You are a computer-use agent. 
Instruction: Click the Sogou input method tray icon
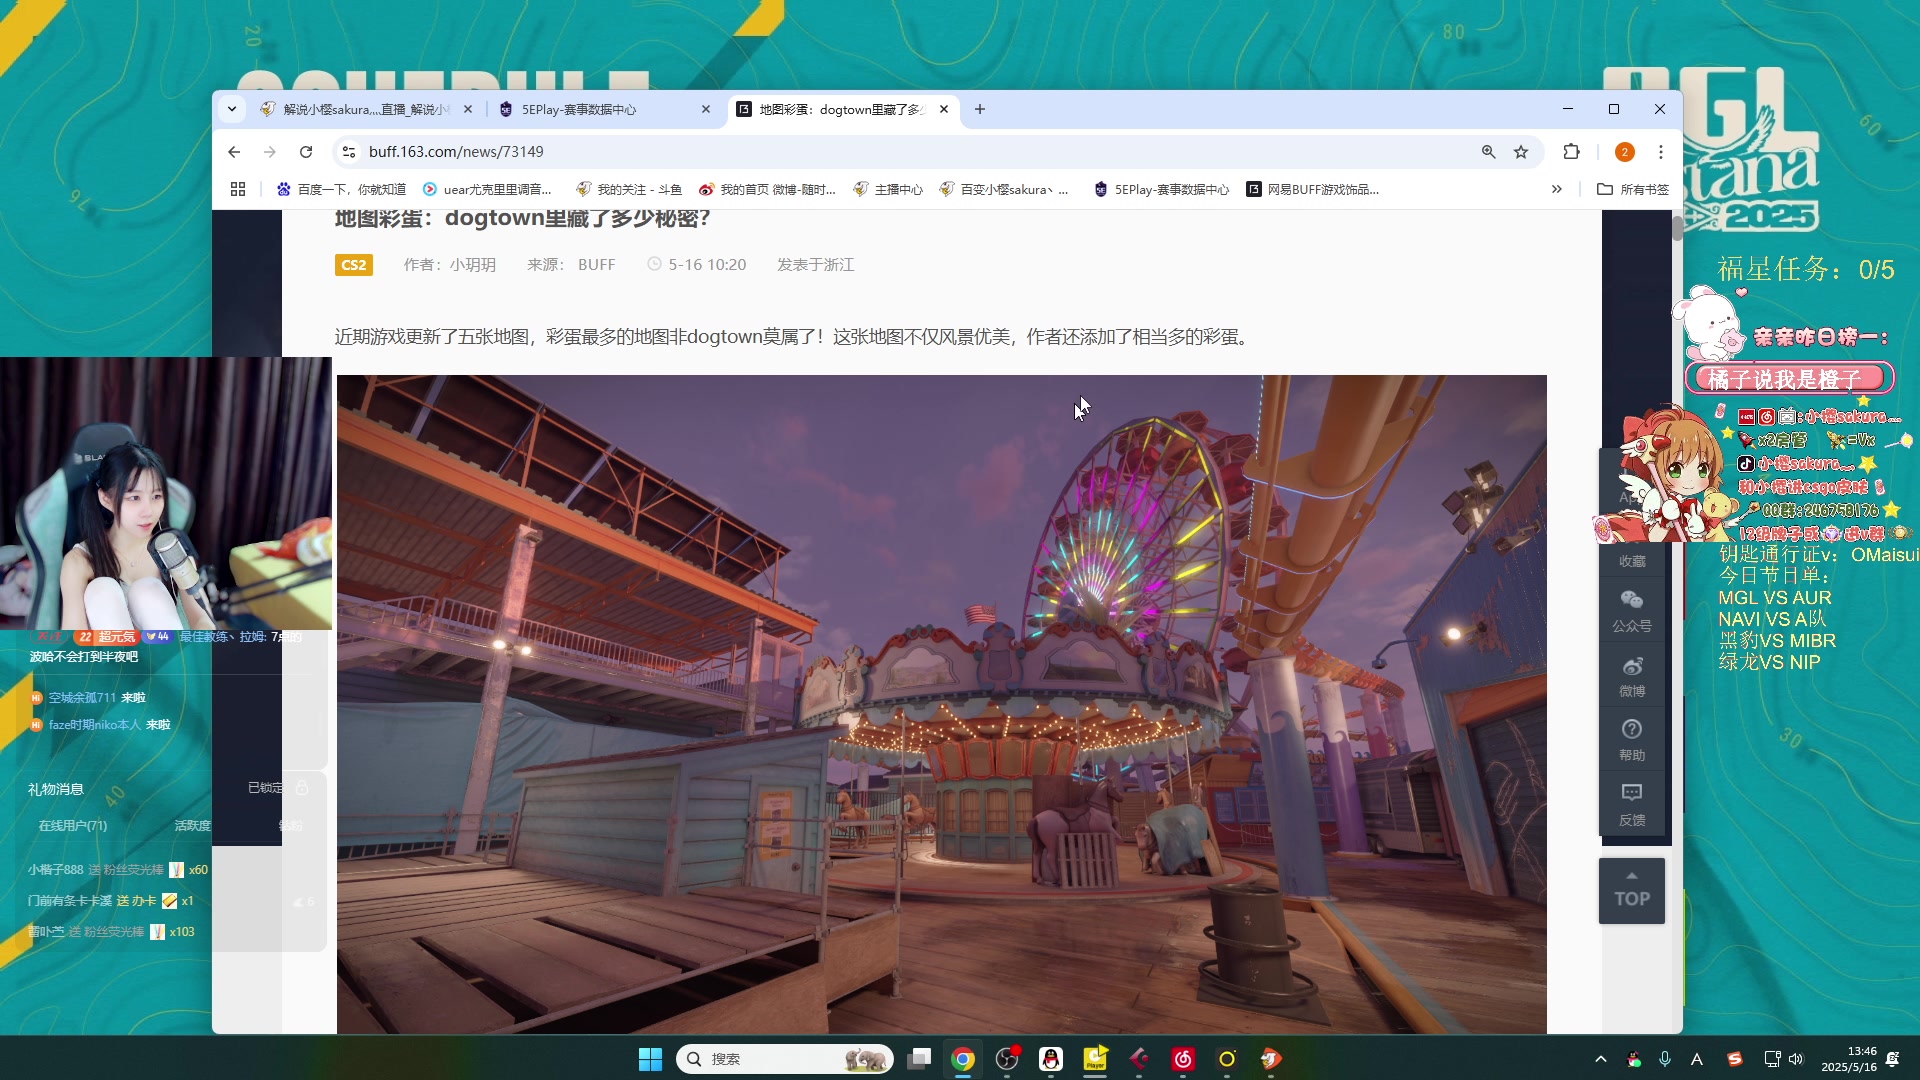[x=1735, y=1059]
